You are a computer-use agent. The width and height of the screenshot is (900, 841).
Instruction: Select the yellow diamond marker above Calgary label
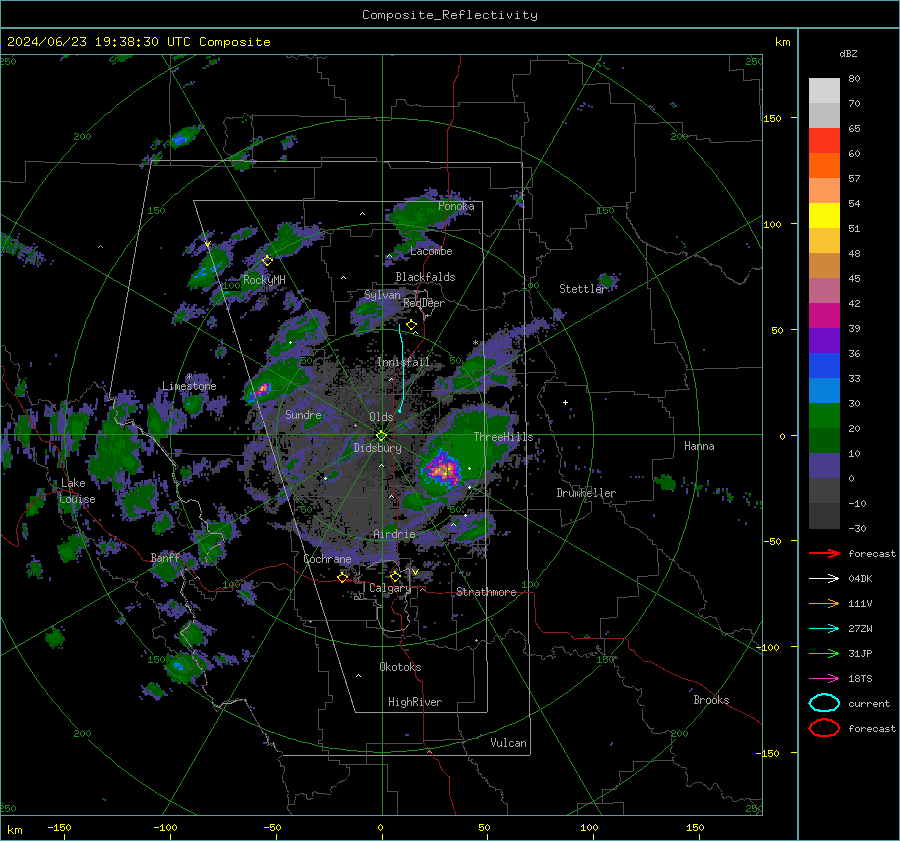pyautogui.click(x=395, y=576)
